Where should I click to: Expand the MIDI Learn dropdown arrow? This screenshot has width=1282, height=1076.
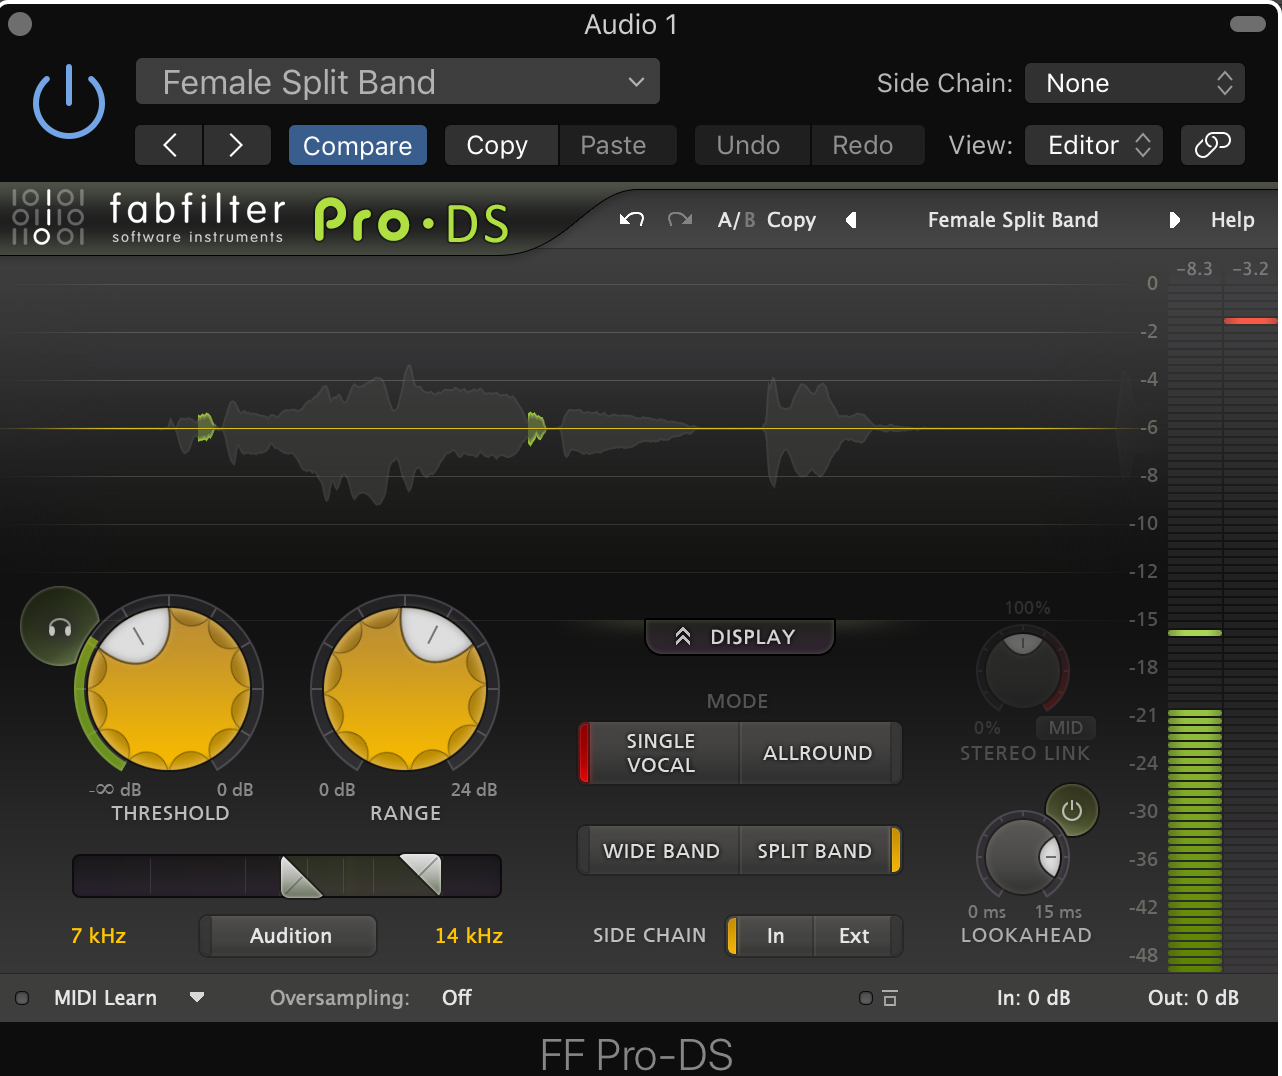click(x=197, y=997)
